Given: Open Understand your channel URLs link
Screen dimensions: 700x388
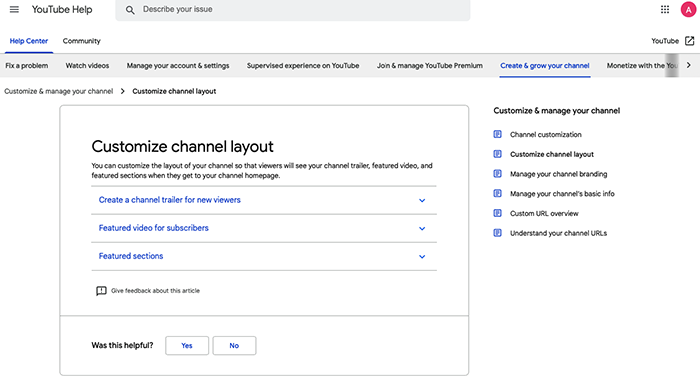Looking at the screenshot, I should point(558,233).
